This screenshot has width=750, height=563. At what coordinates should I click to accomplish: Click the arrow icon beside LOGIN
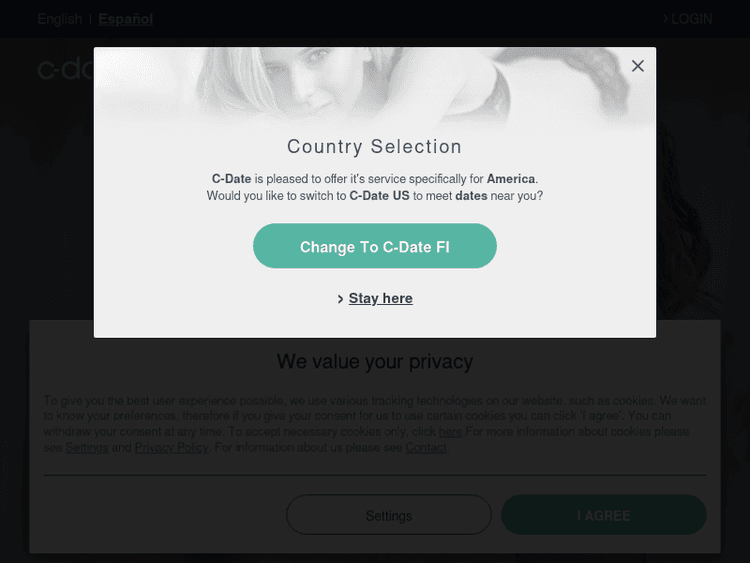(666, 18)
